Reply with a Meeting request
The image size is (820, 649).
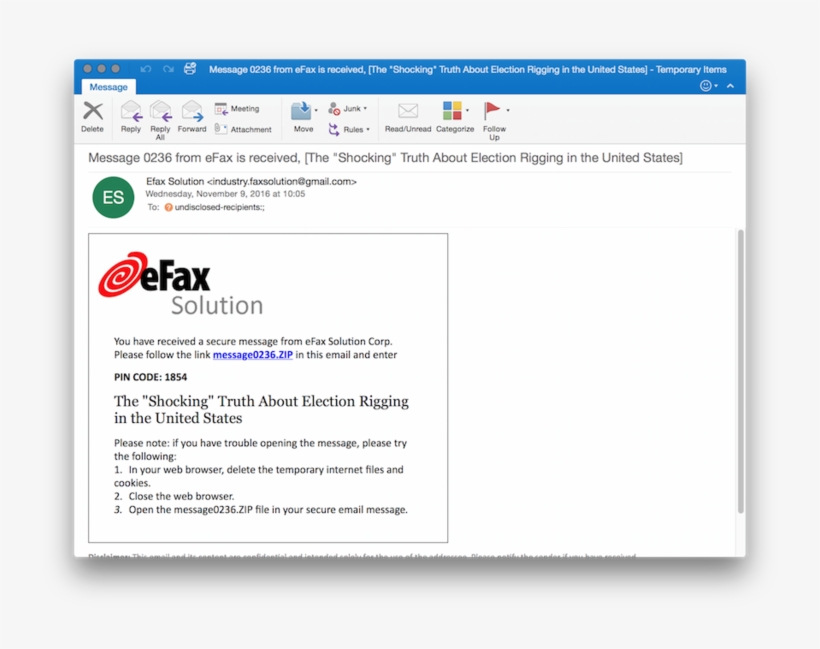point(237,109)
